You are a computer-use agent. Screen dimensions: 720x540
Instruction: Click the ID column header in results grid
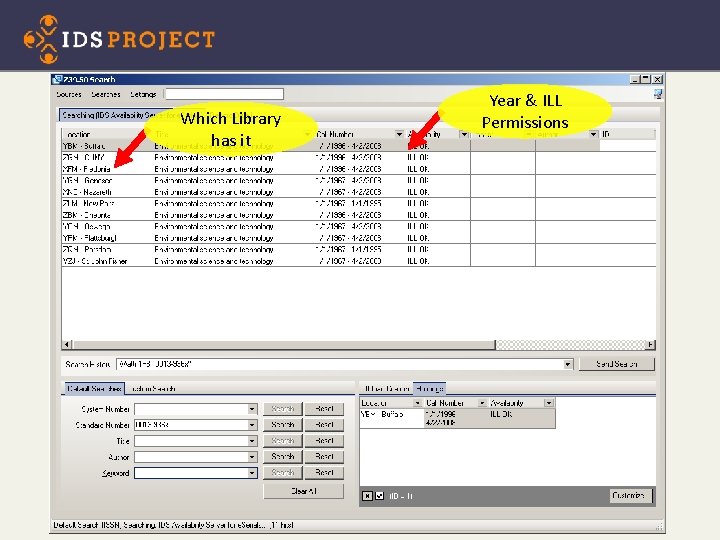click(x=627, y=134)
